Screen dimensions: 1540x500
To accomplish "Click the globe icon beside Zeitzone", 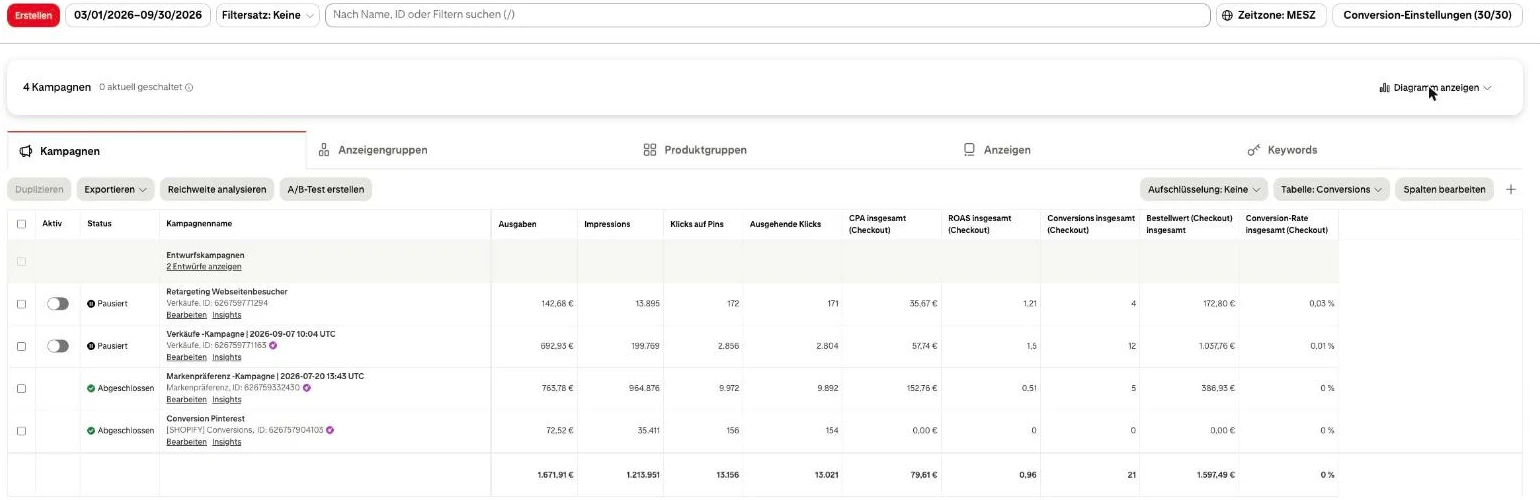I will tap(1227, 15).
